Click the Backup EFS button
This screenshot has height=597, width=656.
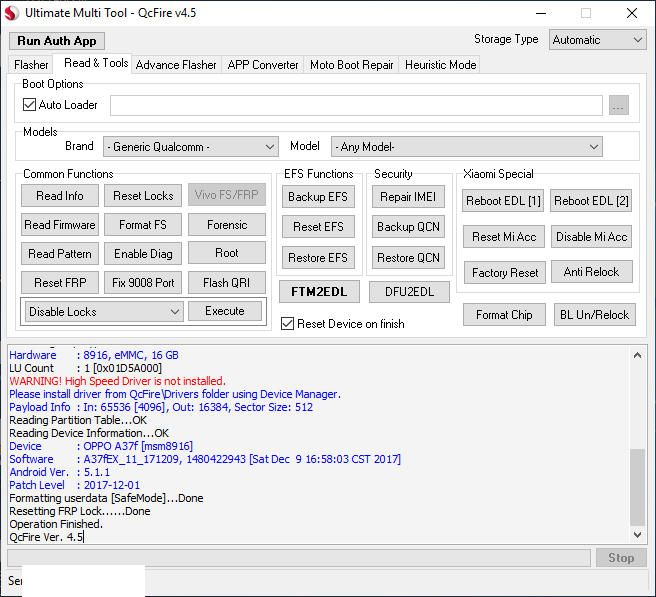click(318, 197)
